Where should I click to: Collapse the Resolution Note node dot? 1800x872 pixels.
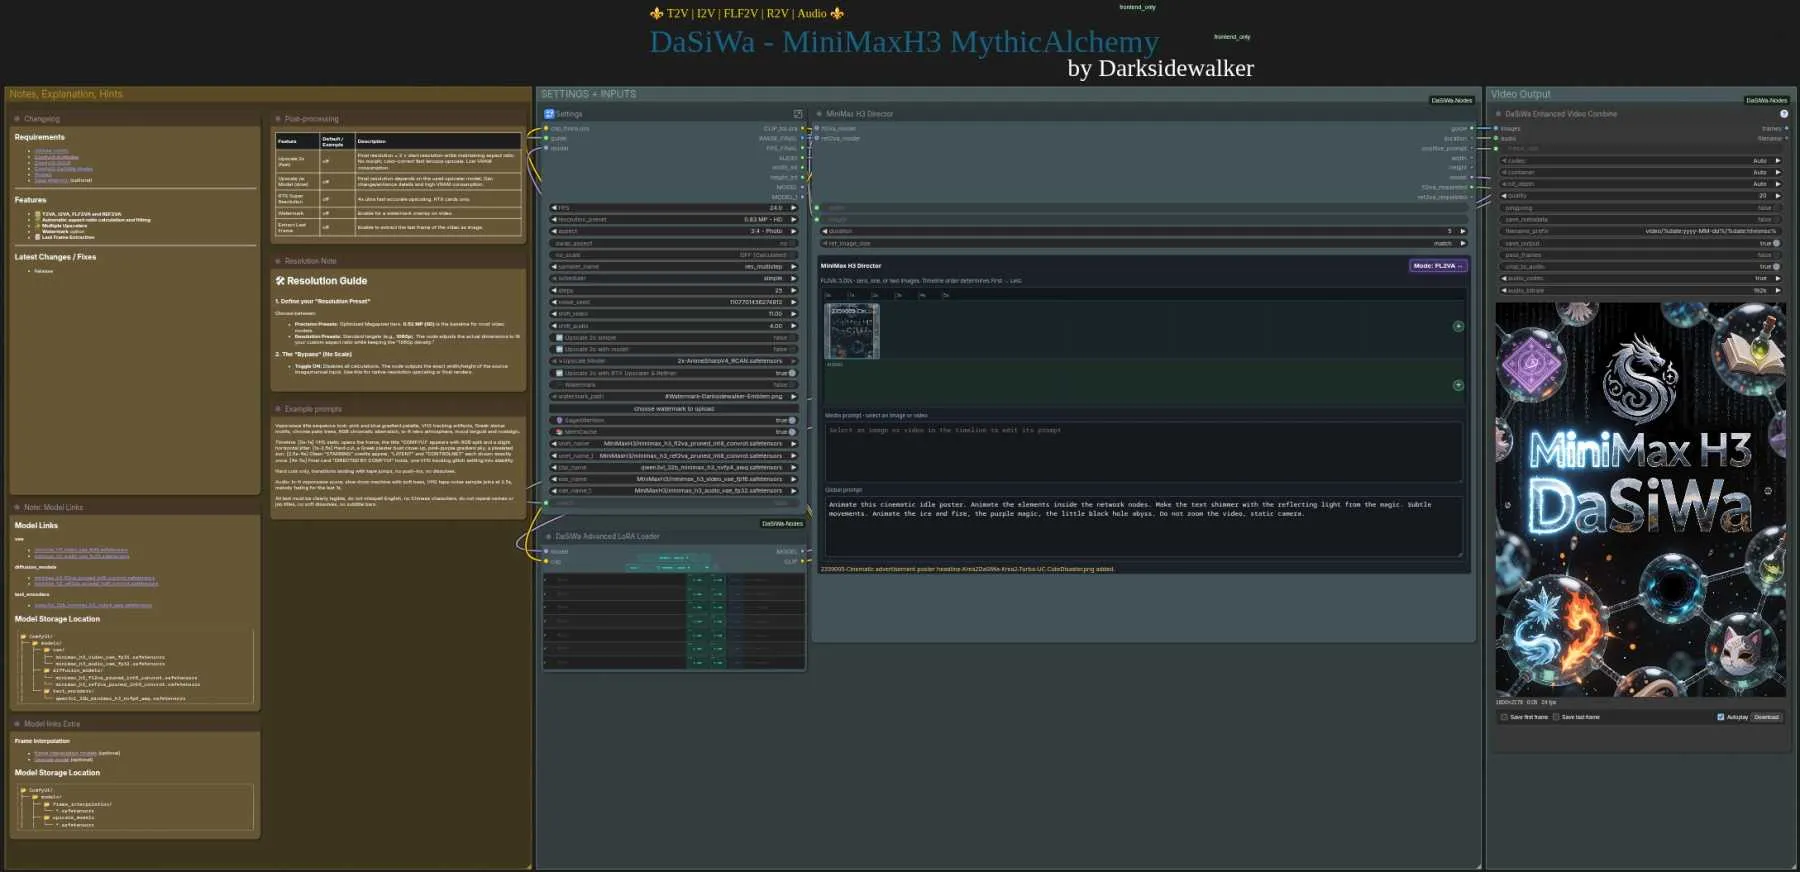(x=278, y=261)
